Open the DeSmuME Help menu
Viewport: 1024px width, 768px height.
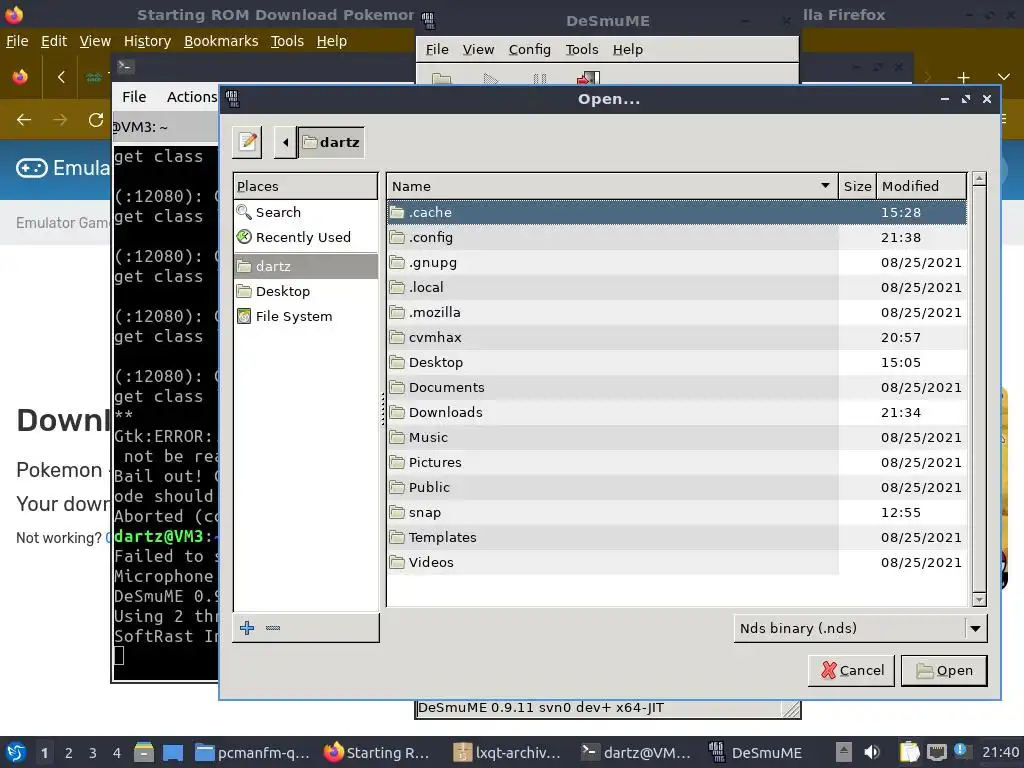pyautogui.click(x=628, y=50)
